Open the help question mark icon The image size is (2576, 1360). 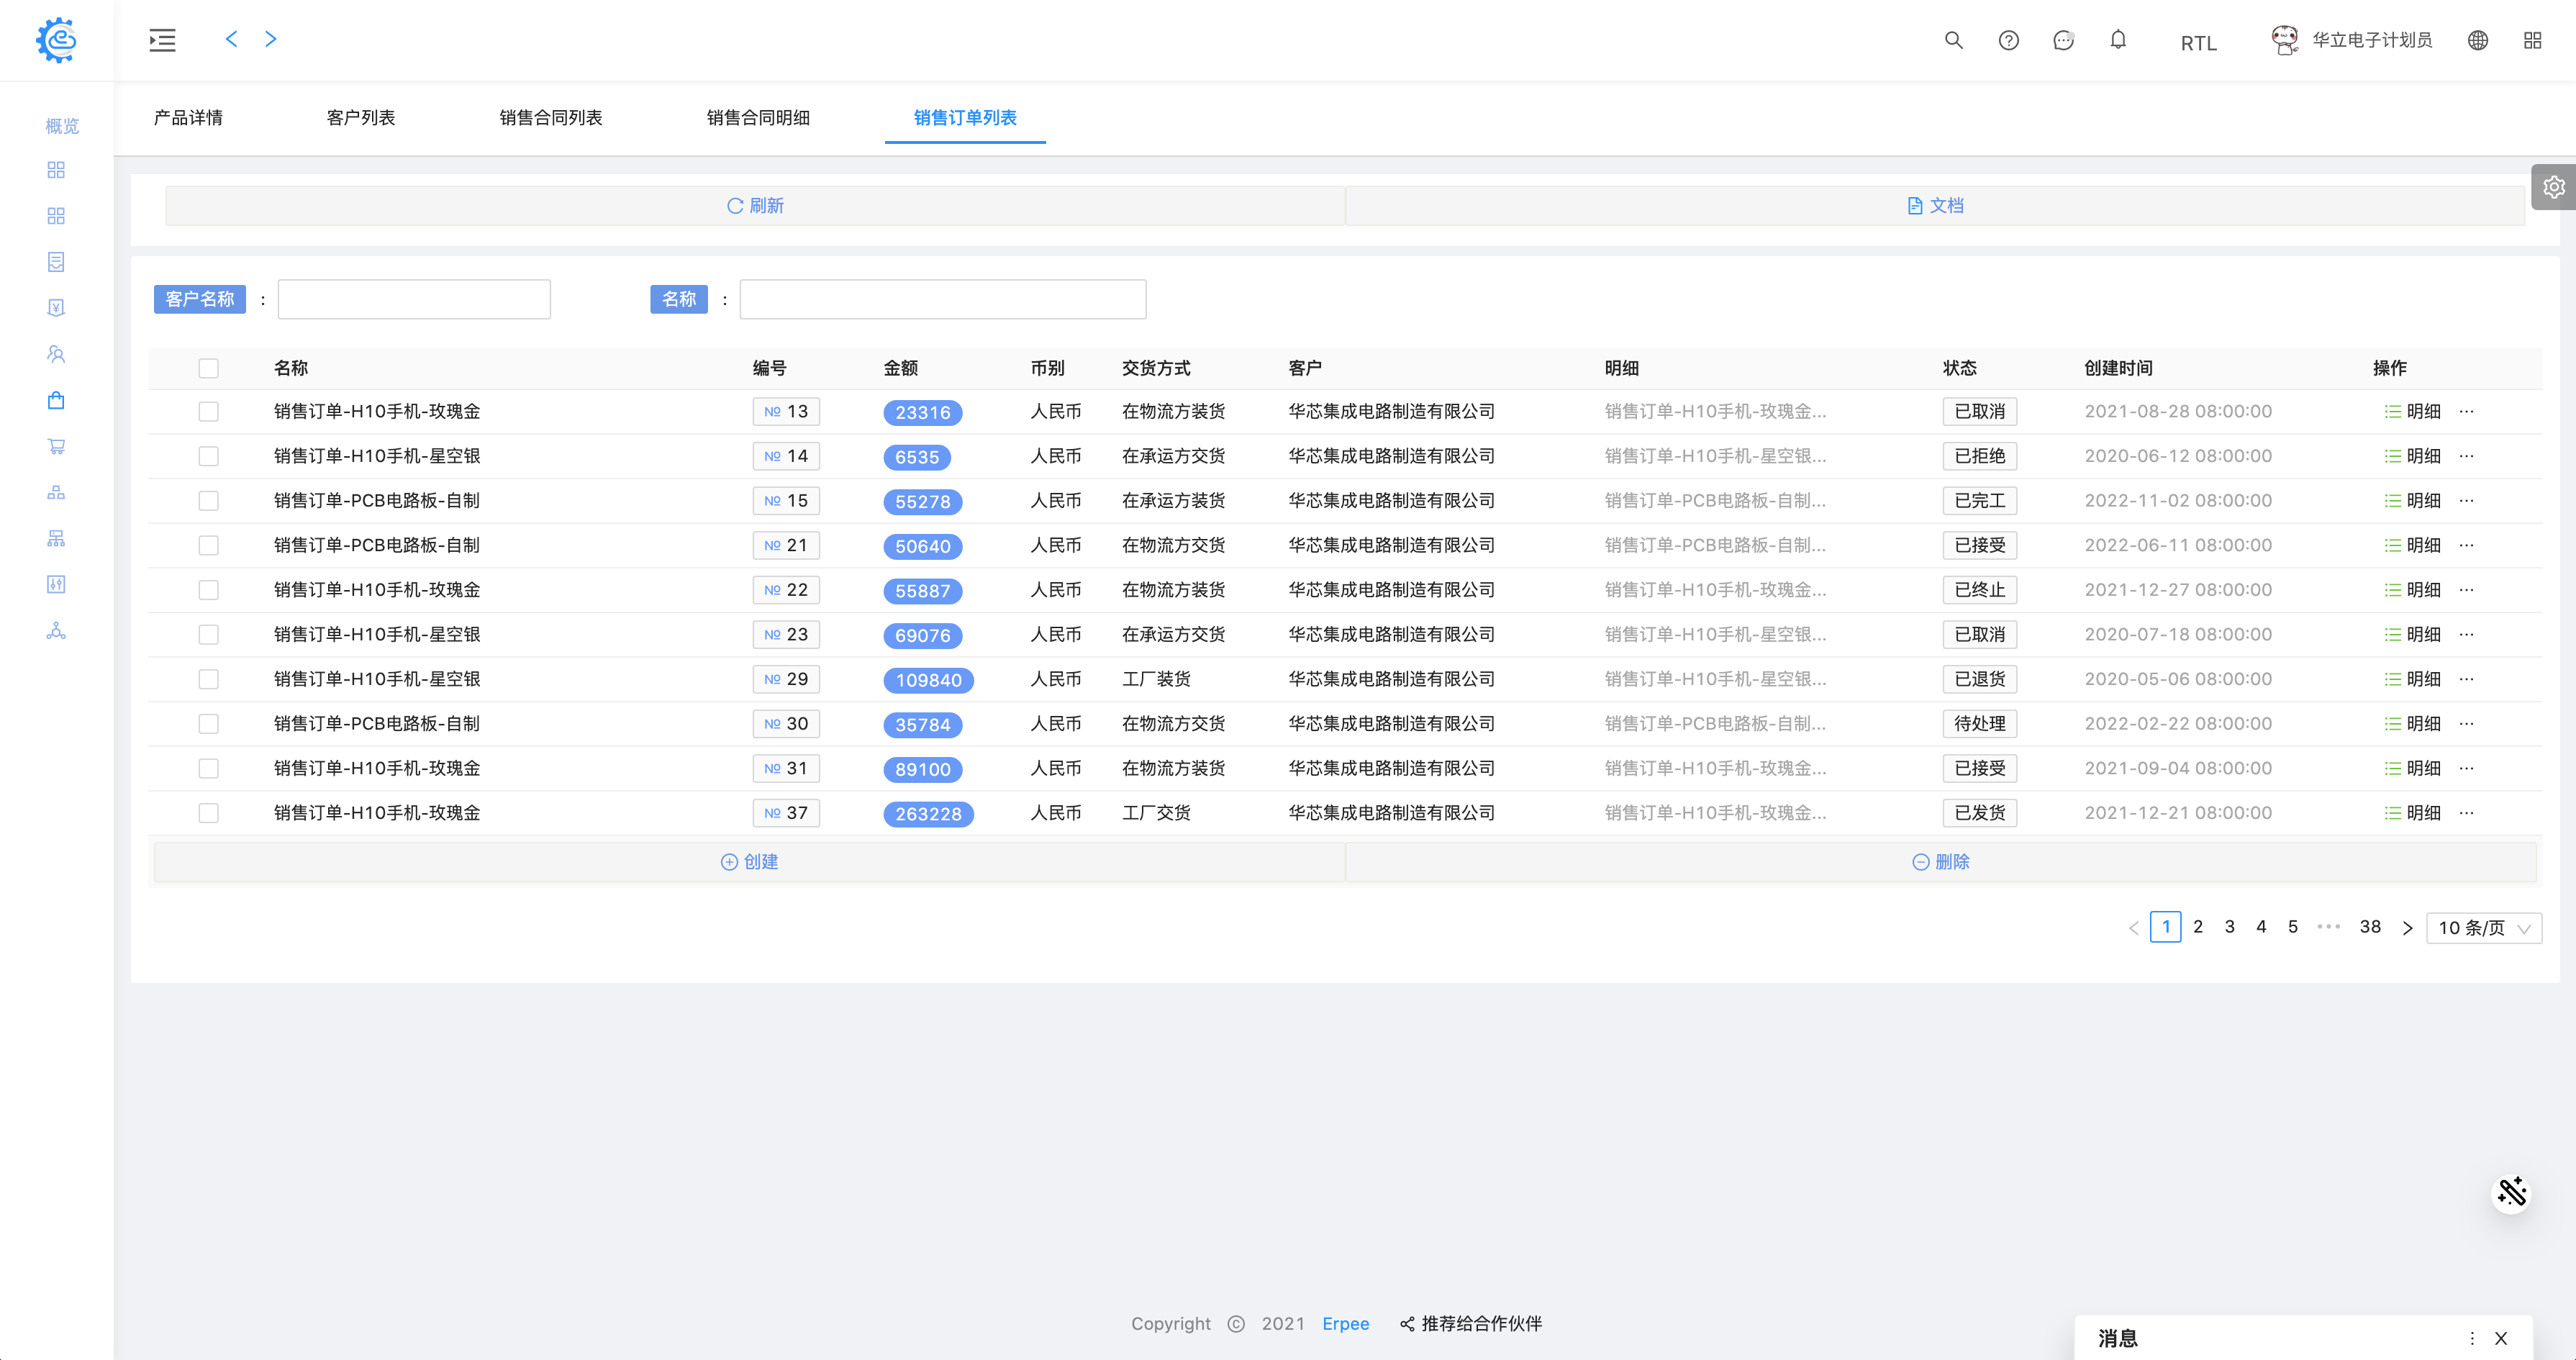click(2008, 40)
